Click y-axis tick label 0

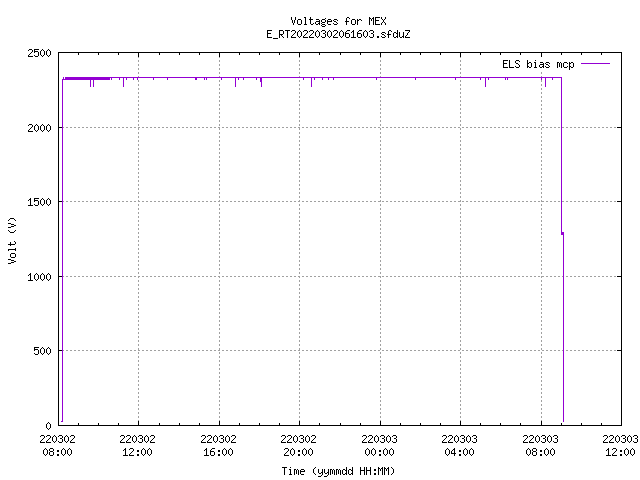pos(49,426)
